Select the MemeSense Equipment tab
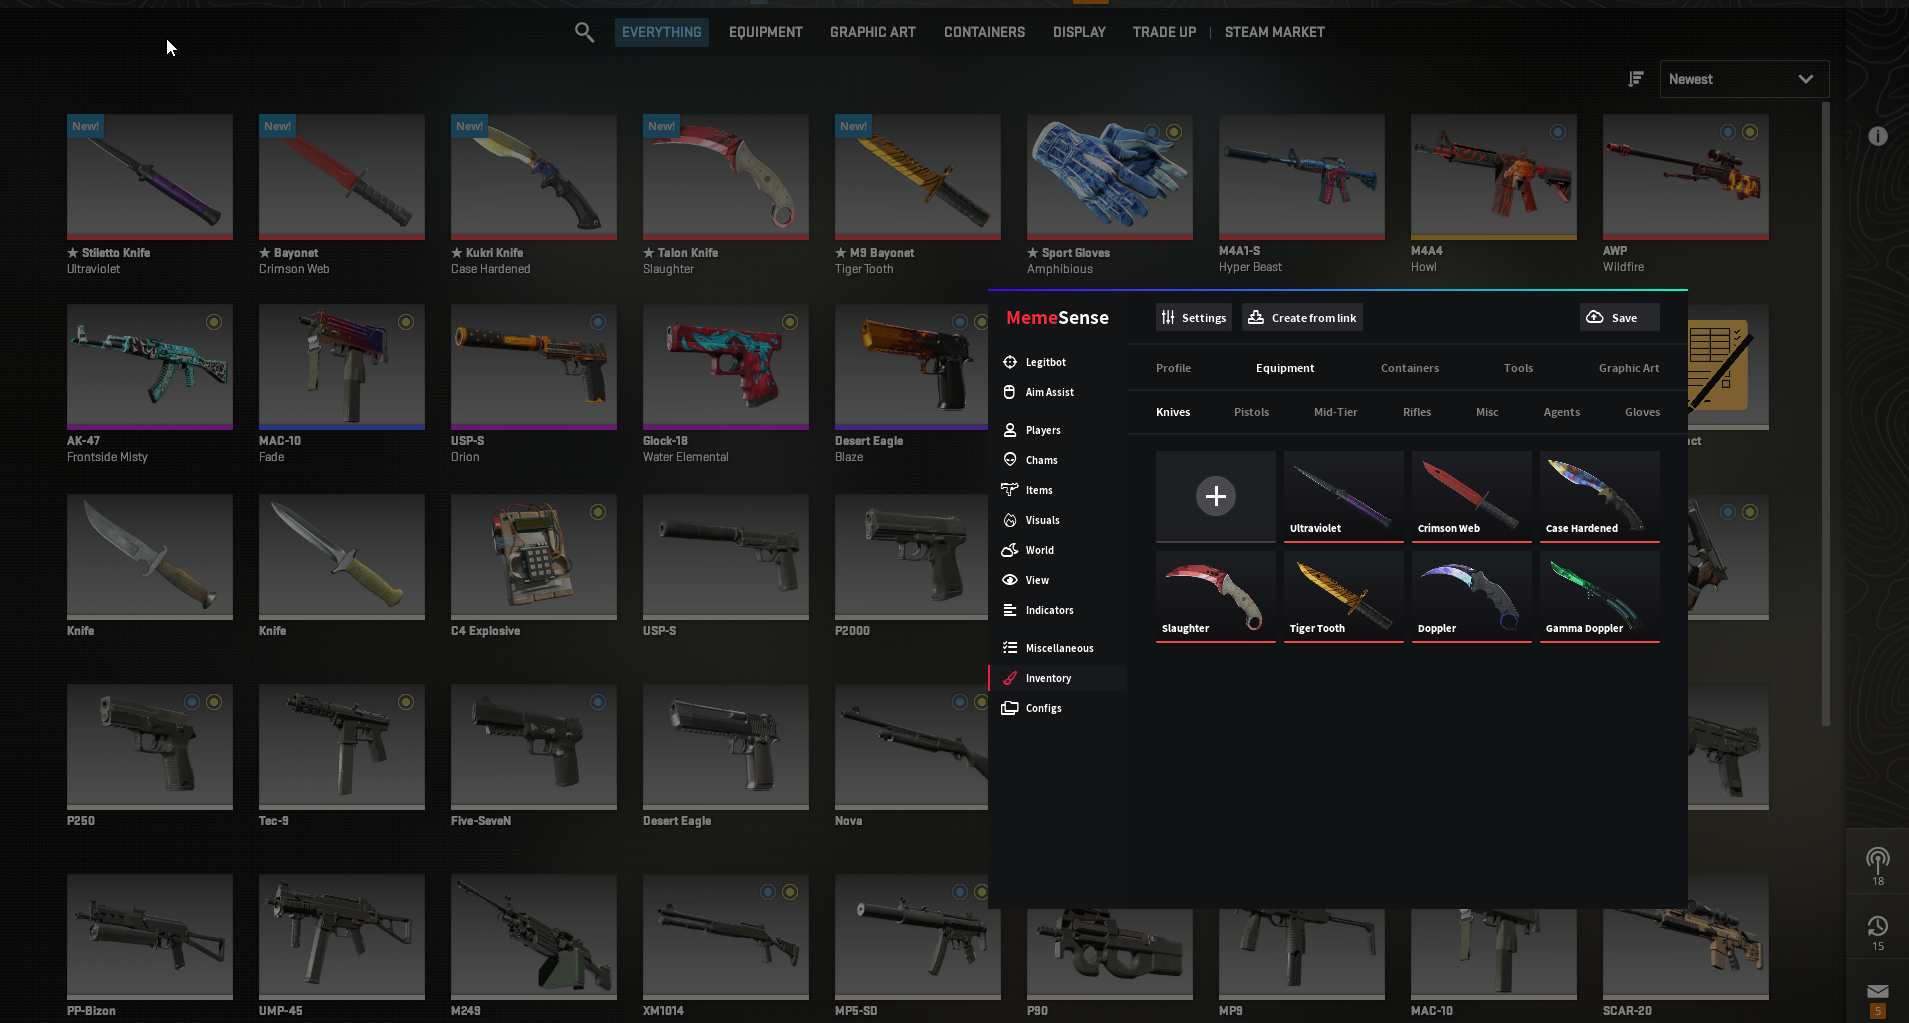Screen dimensions: 1909x1023 (1285, 368)
